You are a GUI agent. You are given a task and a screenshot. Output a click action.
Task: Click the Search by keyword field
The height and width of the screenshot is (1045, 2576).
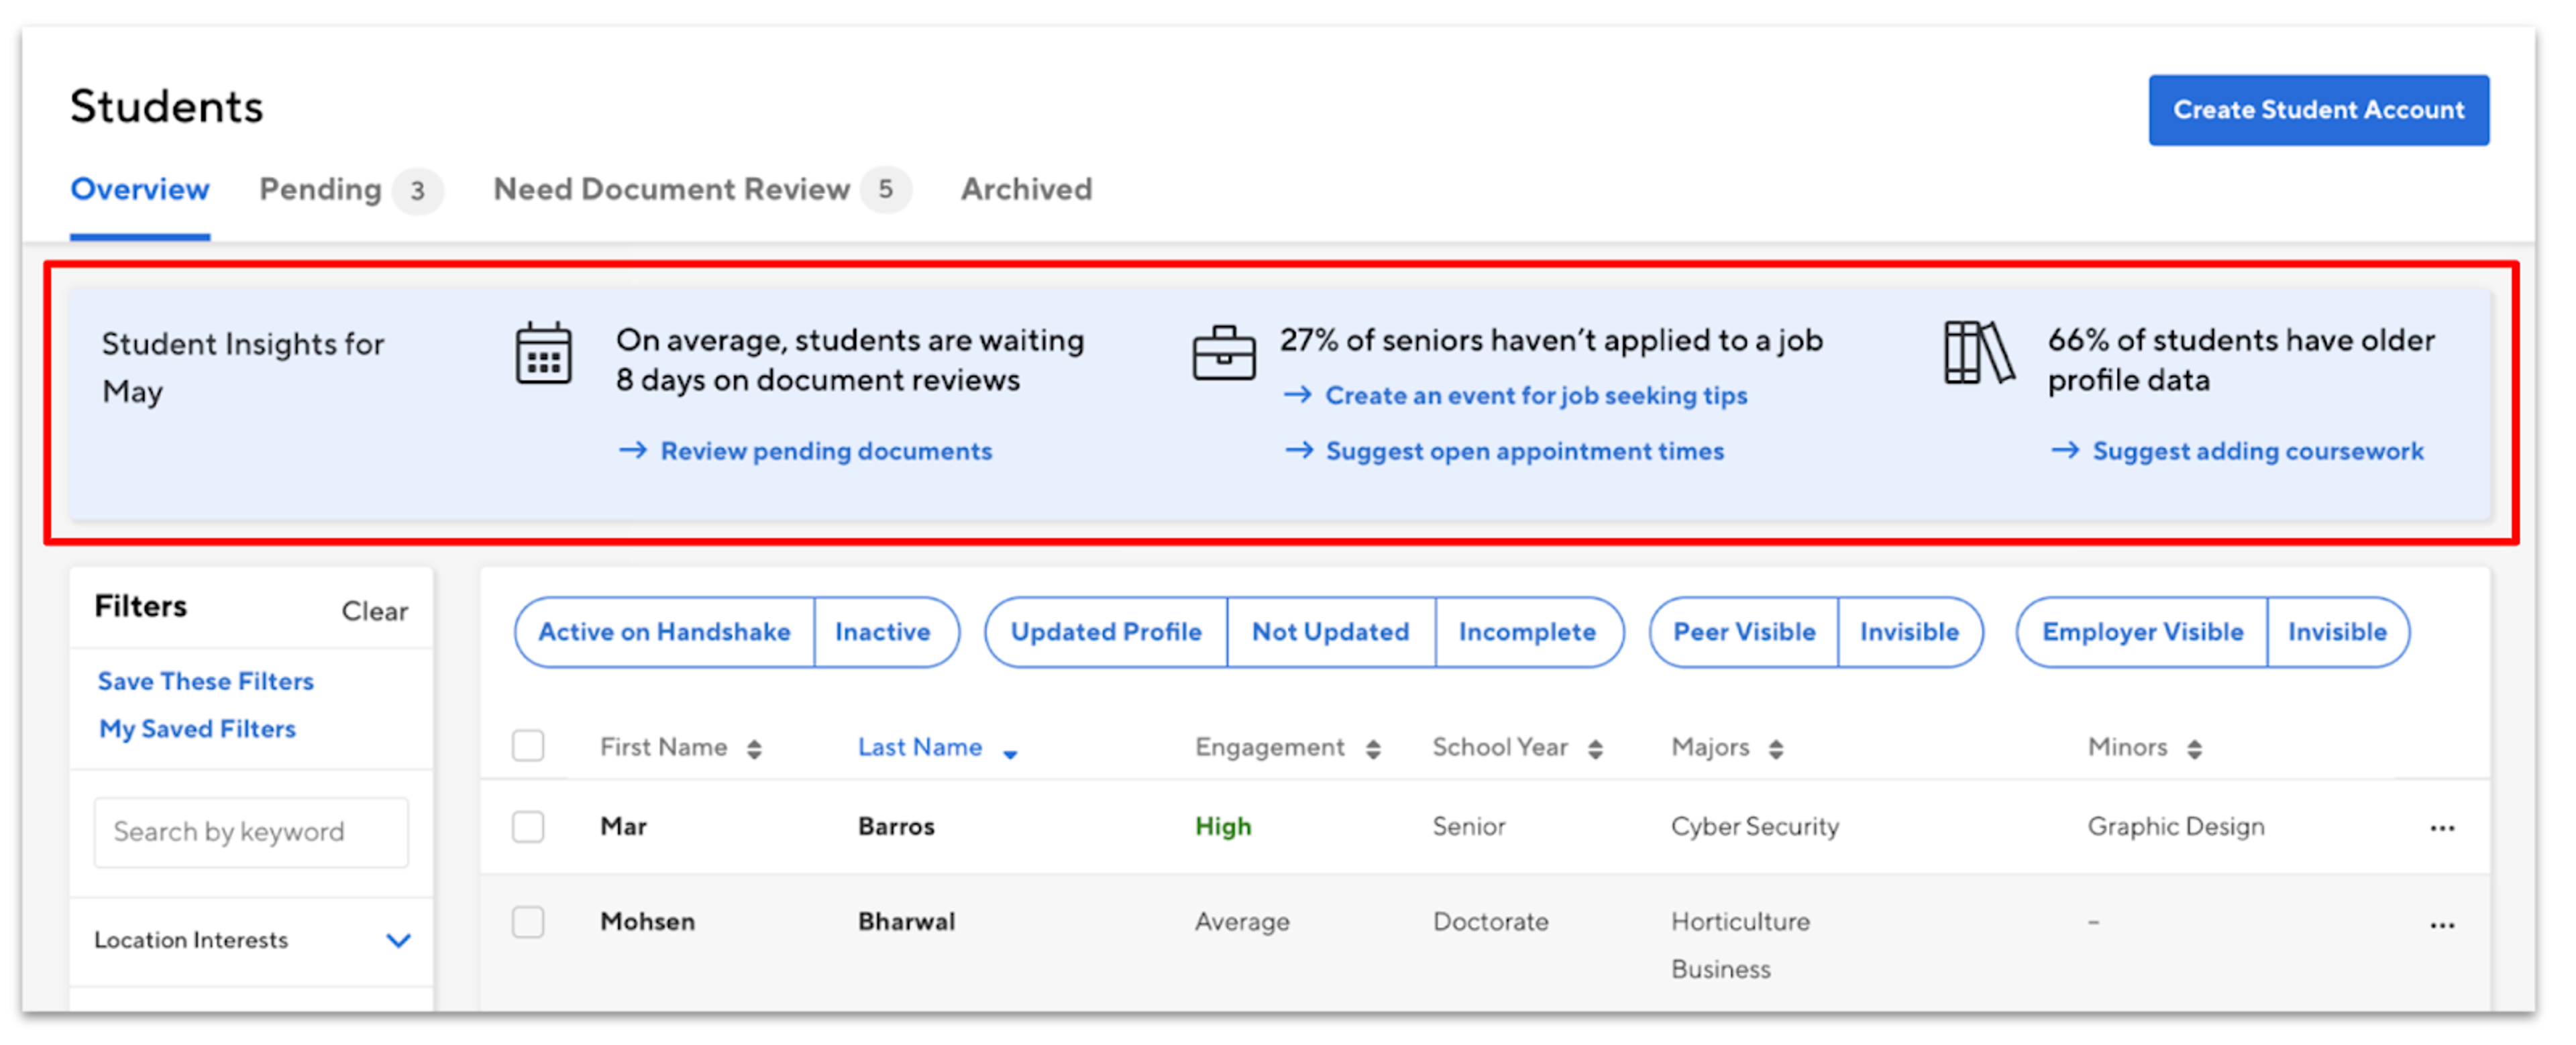click(x=251, y=832)
